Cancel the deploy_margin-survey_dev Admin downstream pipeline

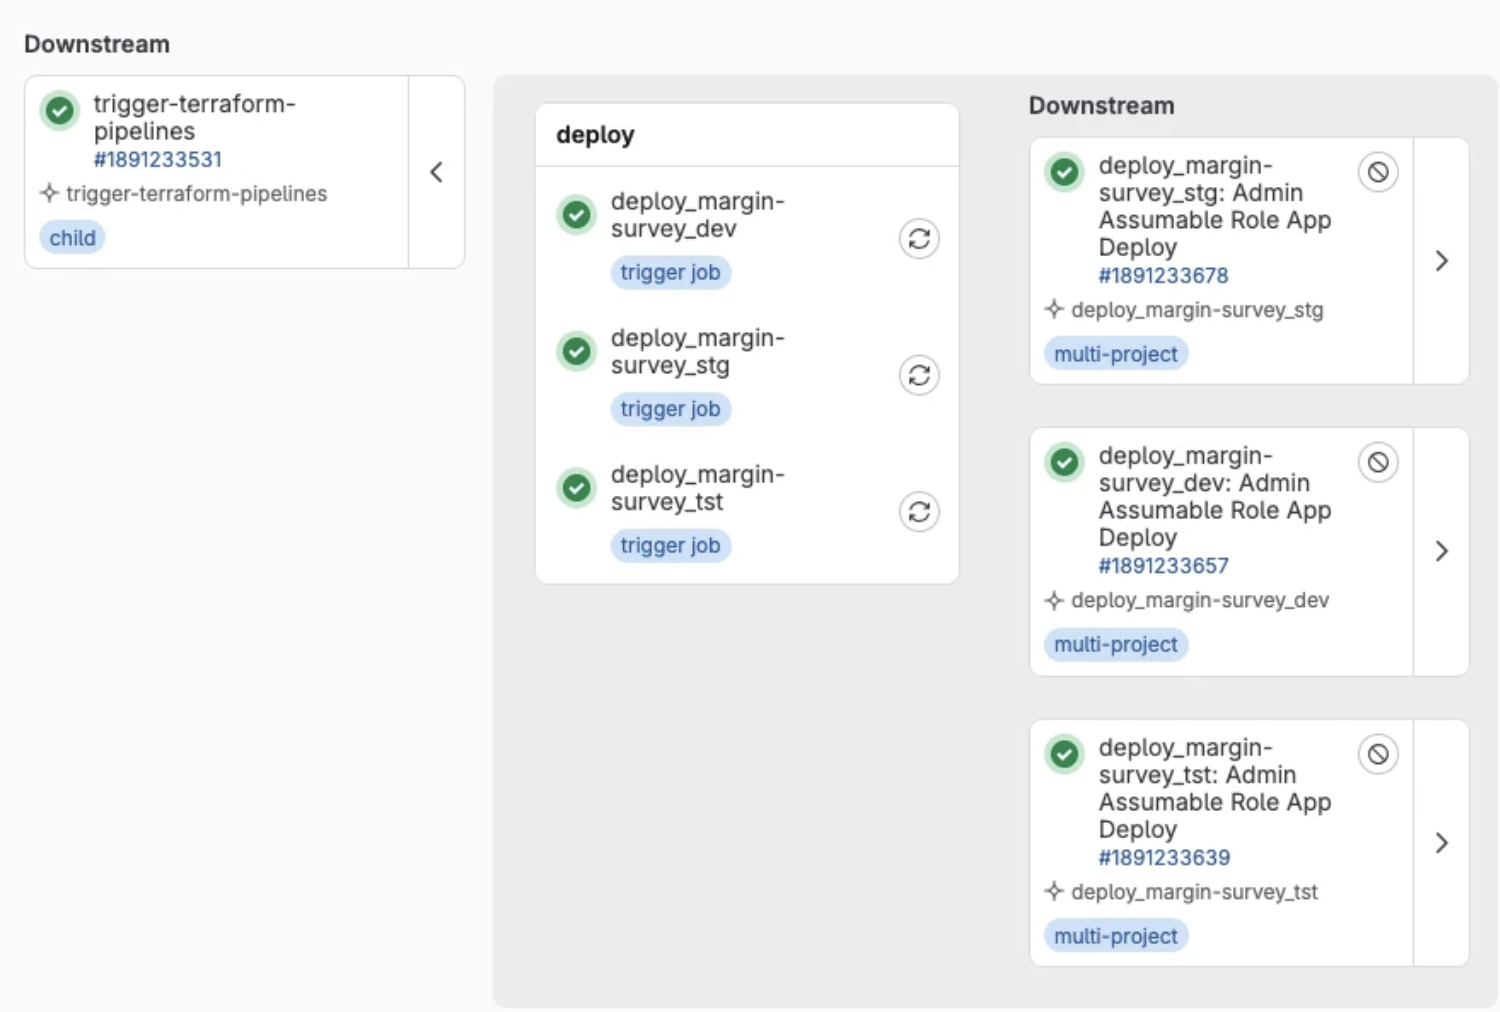(1378, 462)
